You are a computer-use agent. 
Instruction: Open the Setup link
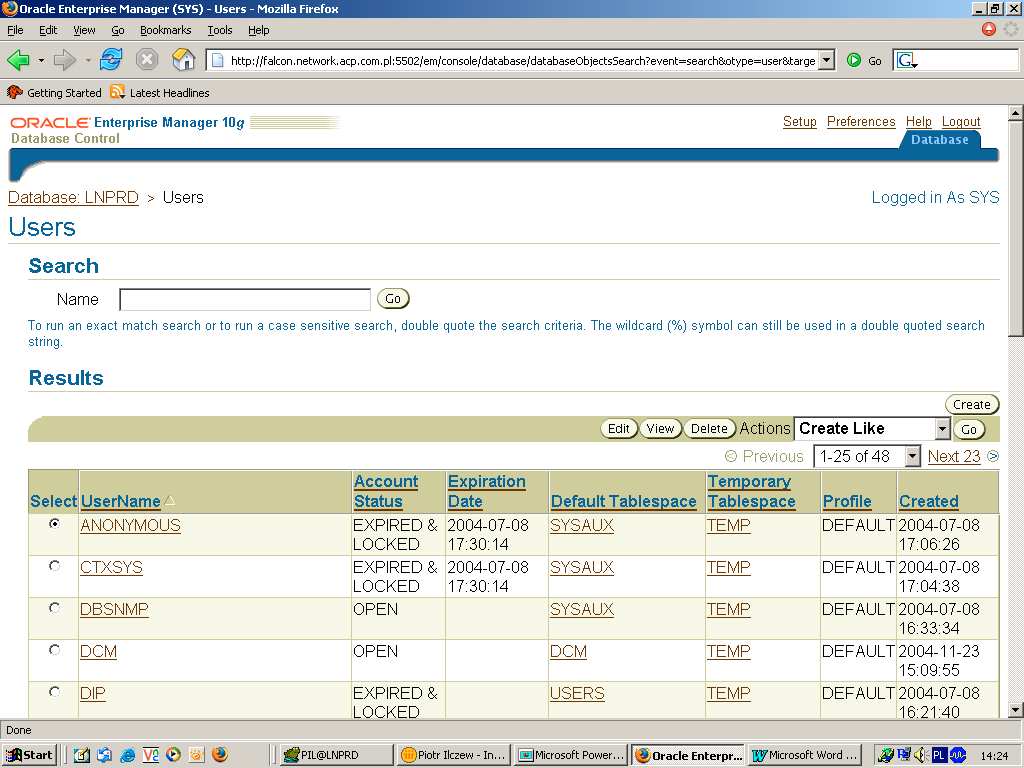point(799,121)
